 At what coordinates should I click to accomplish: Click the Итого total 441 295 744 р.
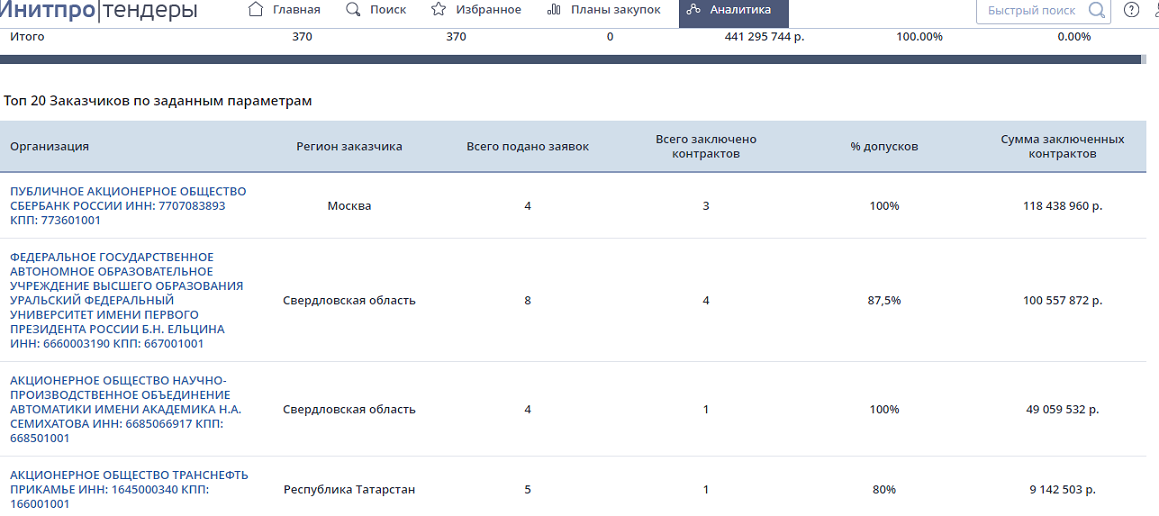point(765,36)
